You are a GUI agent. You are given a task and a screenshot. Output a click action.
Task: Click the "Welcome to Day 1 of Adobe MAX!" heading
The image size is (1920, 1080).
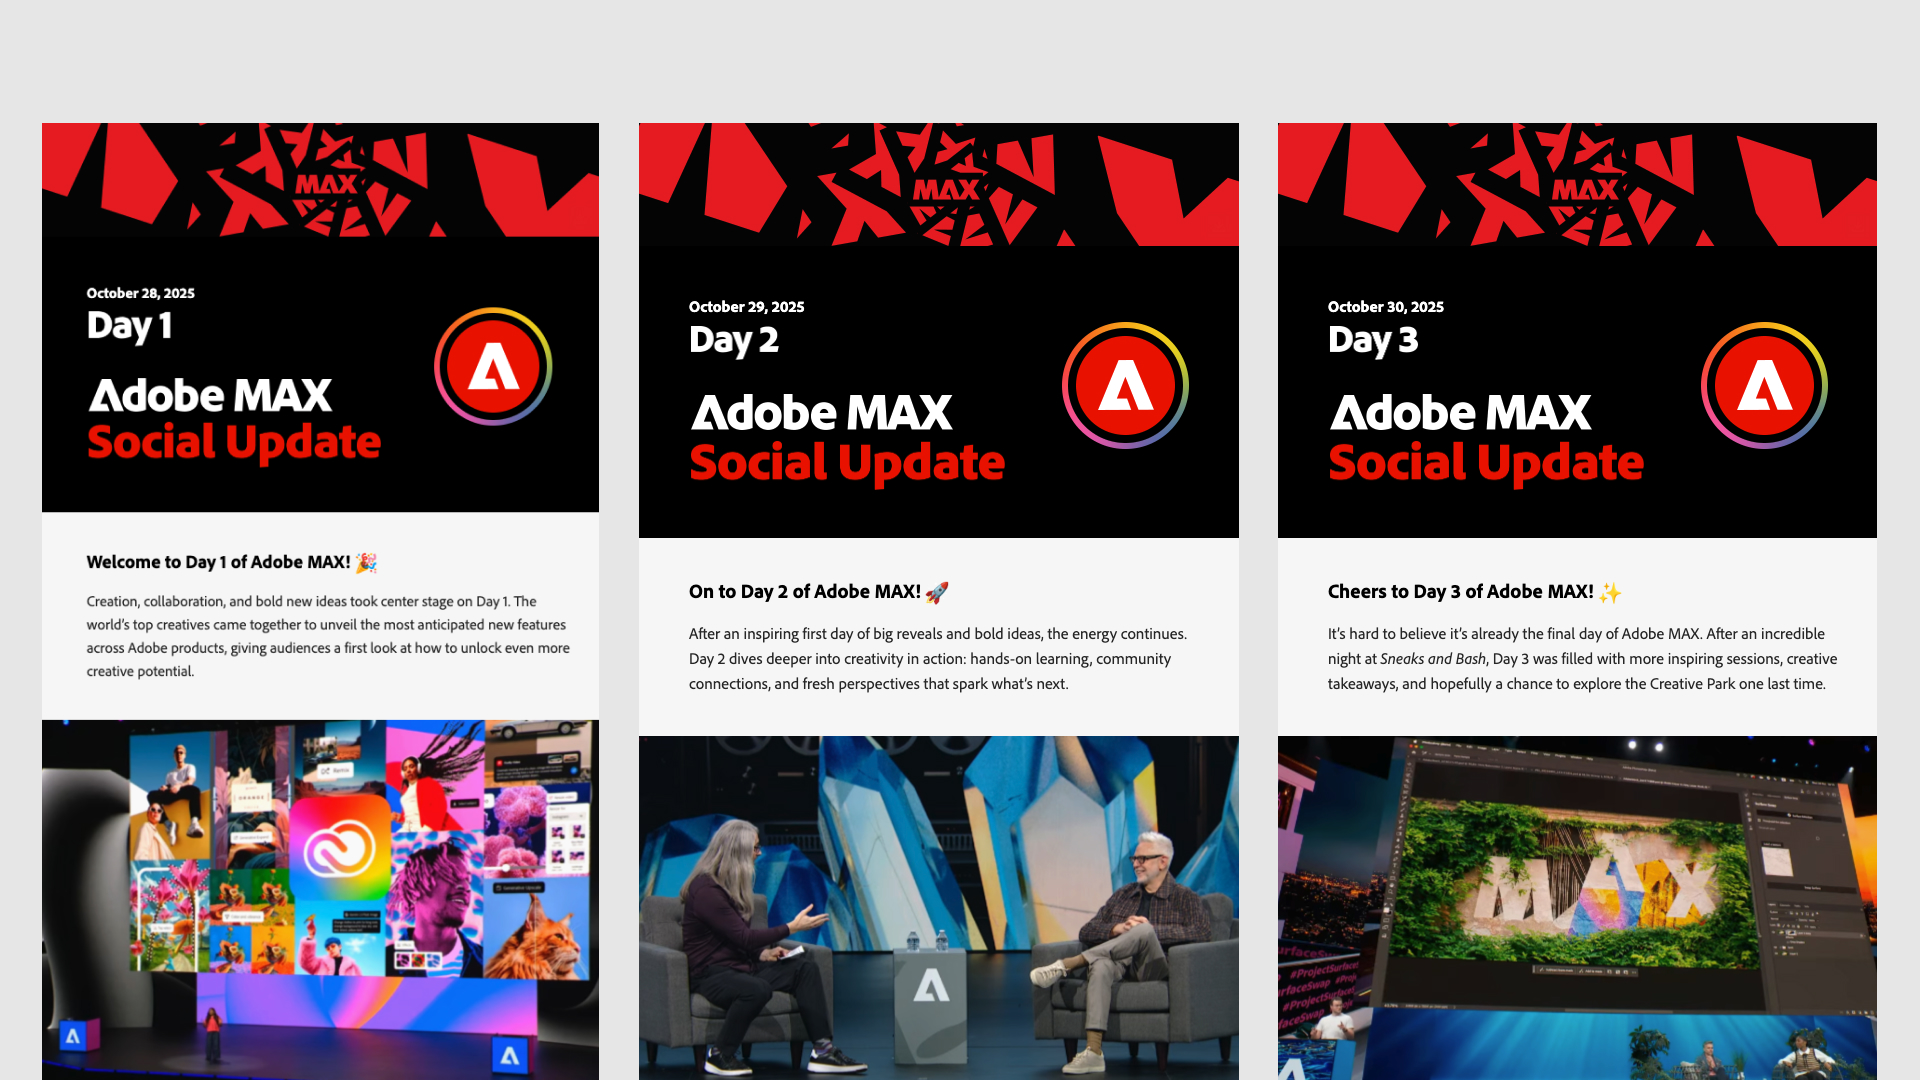pos(218,562)
